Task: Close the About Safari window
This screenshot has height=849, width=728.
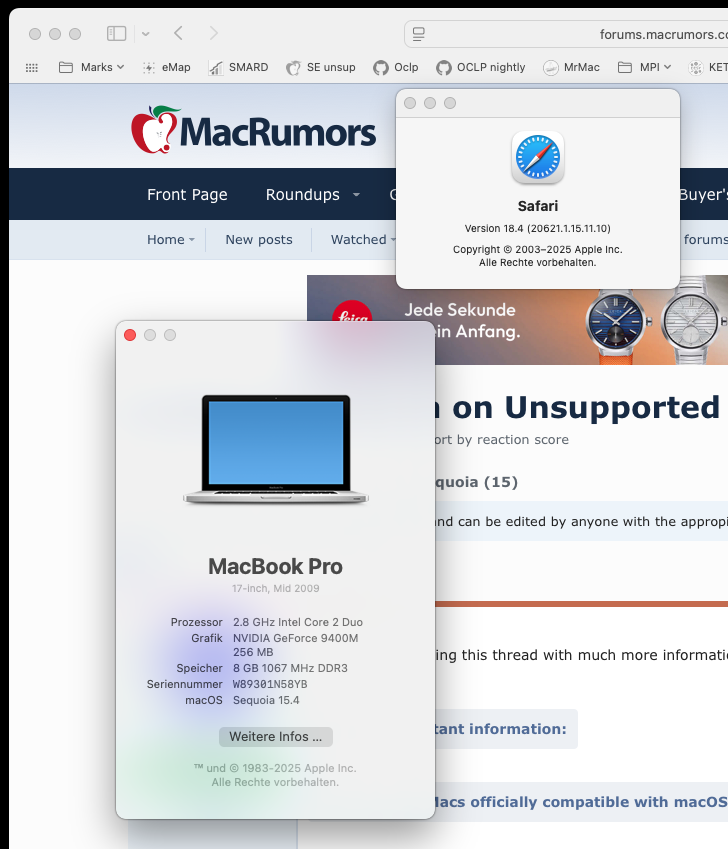Action: coord(410,103)
